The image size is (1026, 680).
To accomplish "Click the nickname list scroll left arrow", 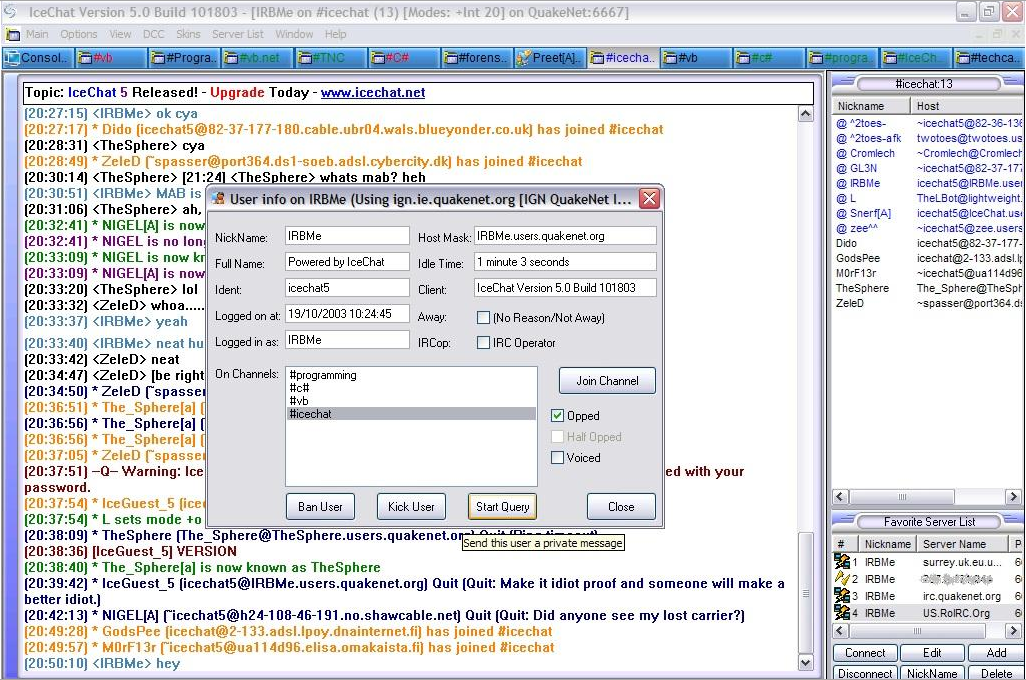I will 841,497.
